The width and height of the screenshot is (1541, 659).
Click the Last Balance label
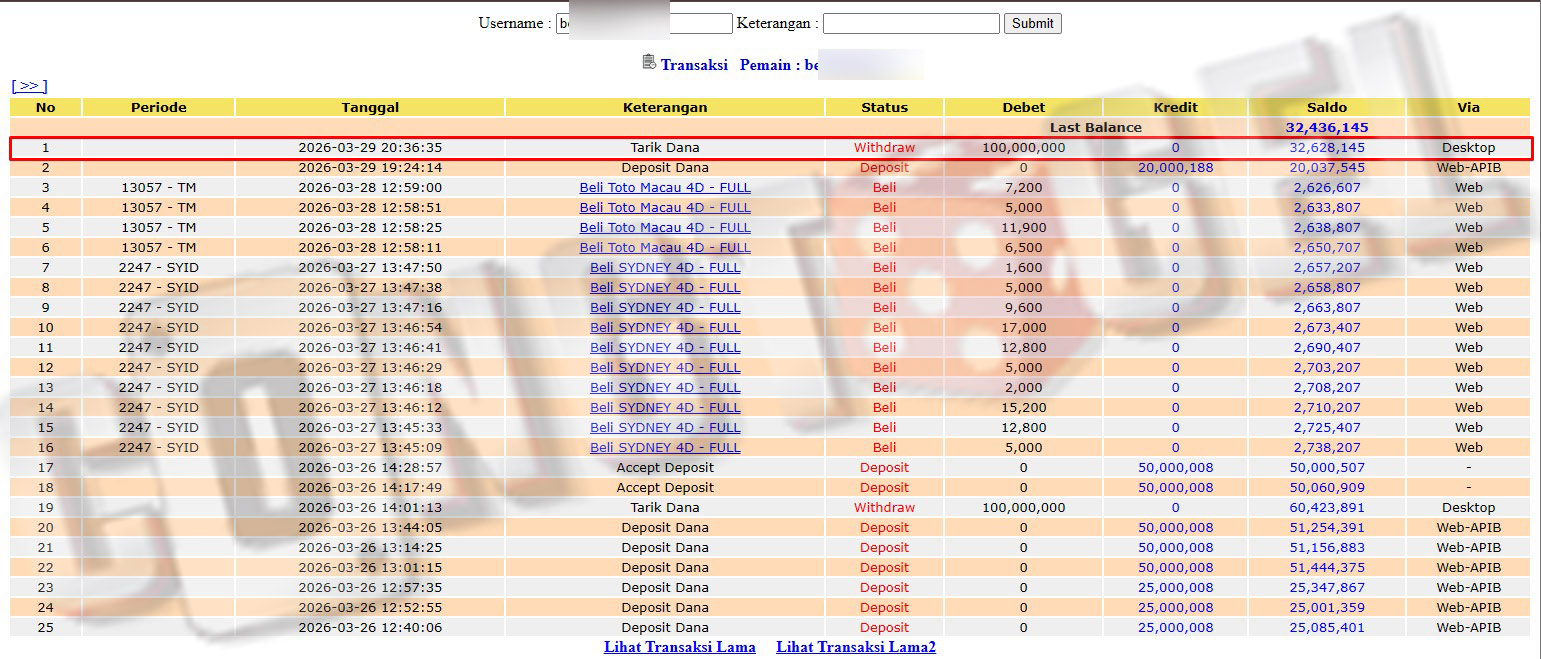pos(1096,127)
